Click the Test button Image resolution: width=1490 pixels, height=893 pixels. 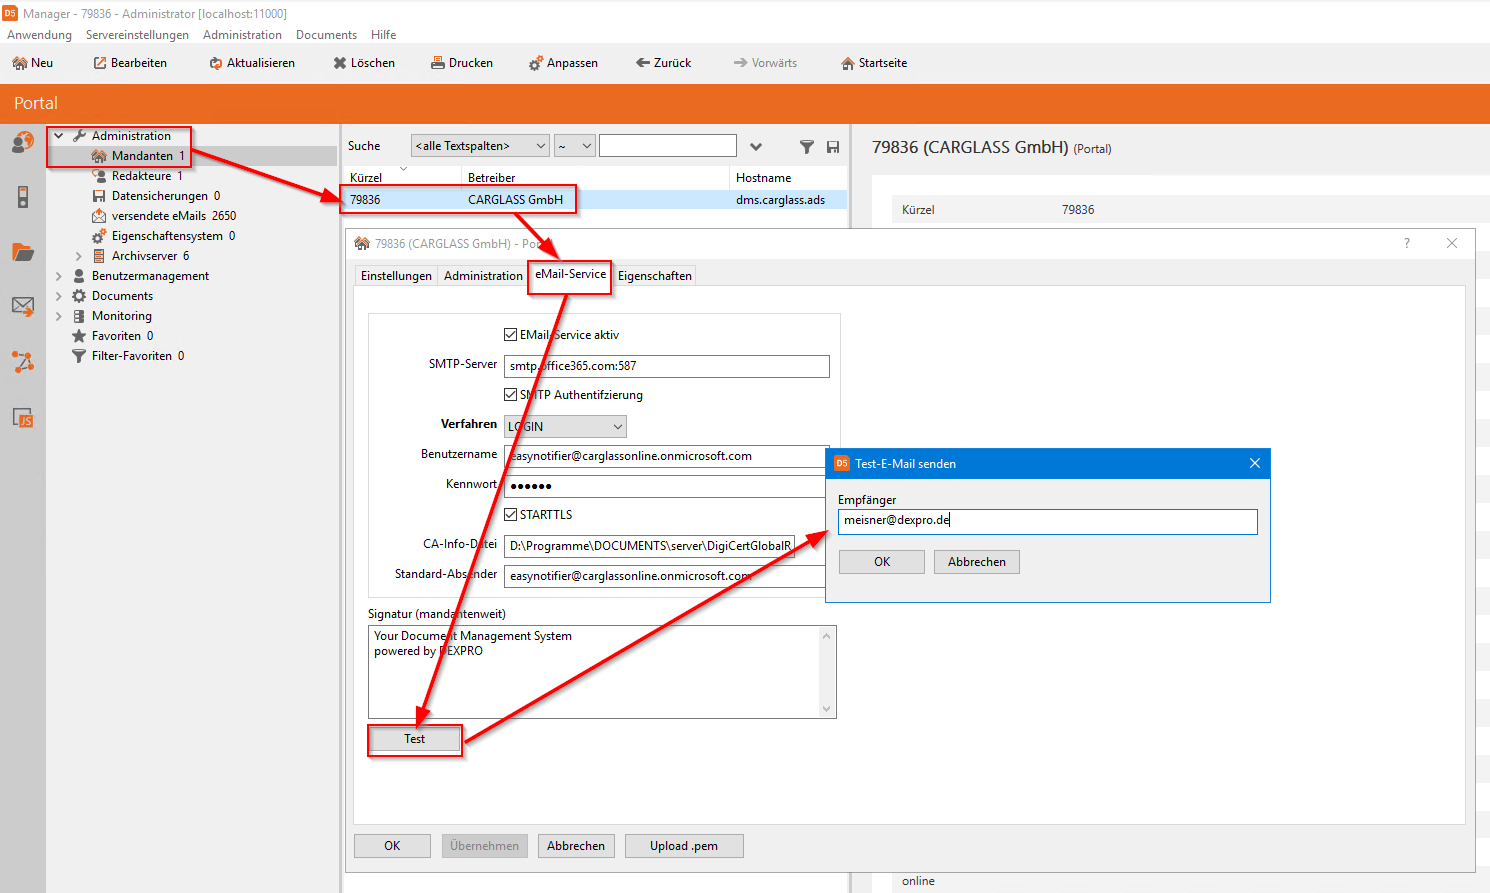[415, 739]
